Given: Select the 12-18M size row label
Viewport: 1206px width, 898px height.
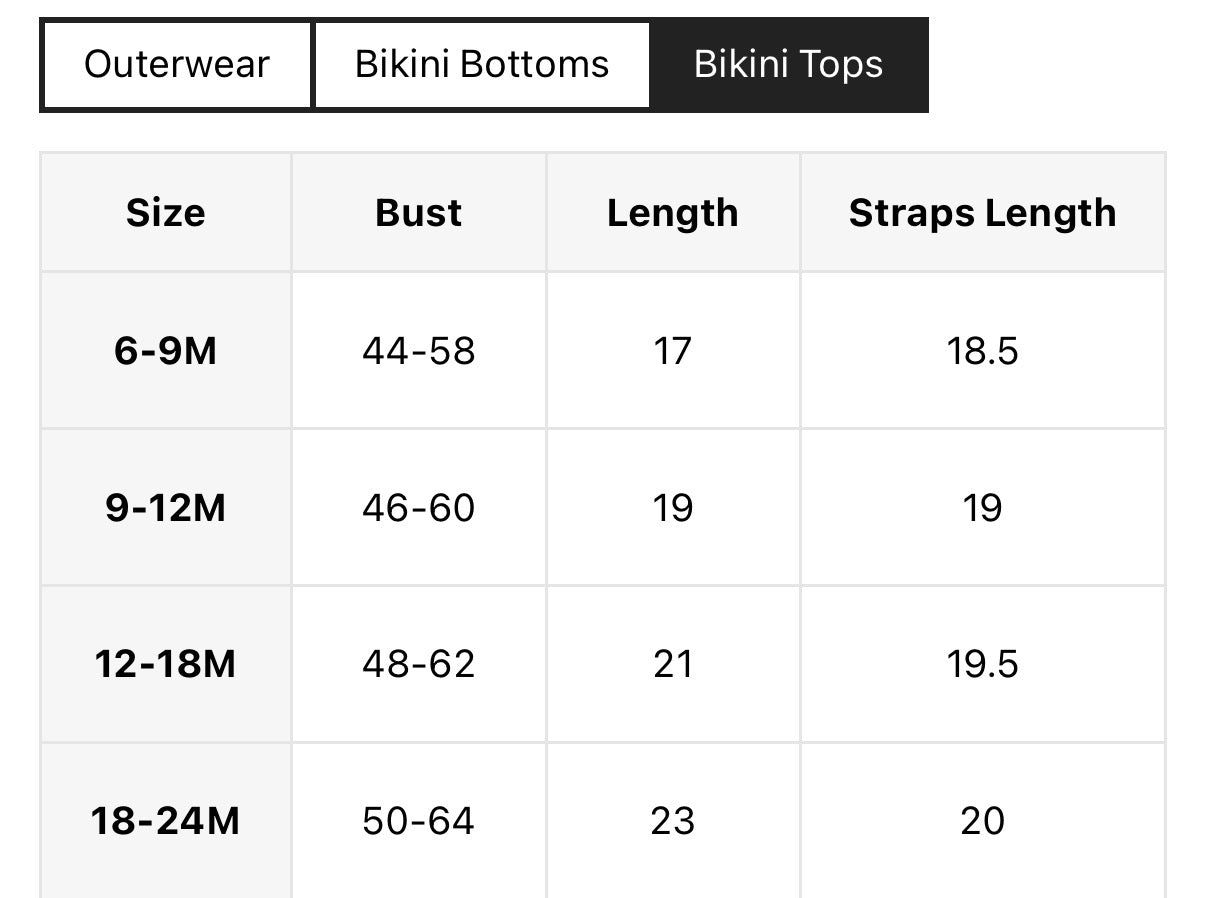Looking at the screenshot, I should pyautogui.click(x=166, y=664).
